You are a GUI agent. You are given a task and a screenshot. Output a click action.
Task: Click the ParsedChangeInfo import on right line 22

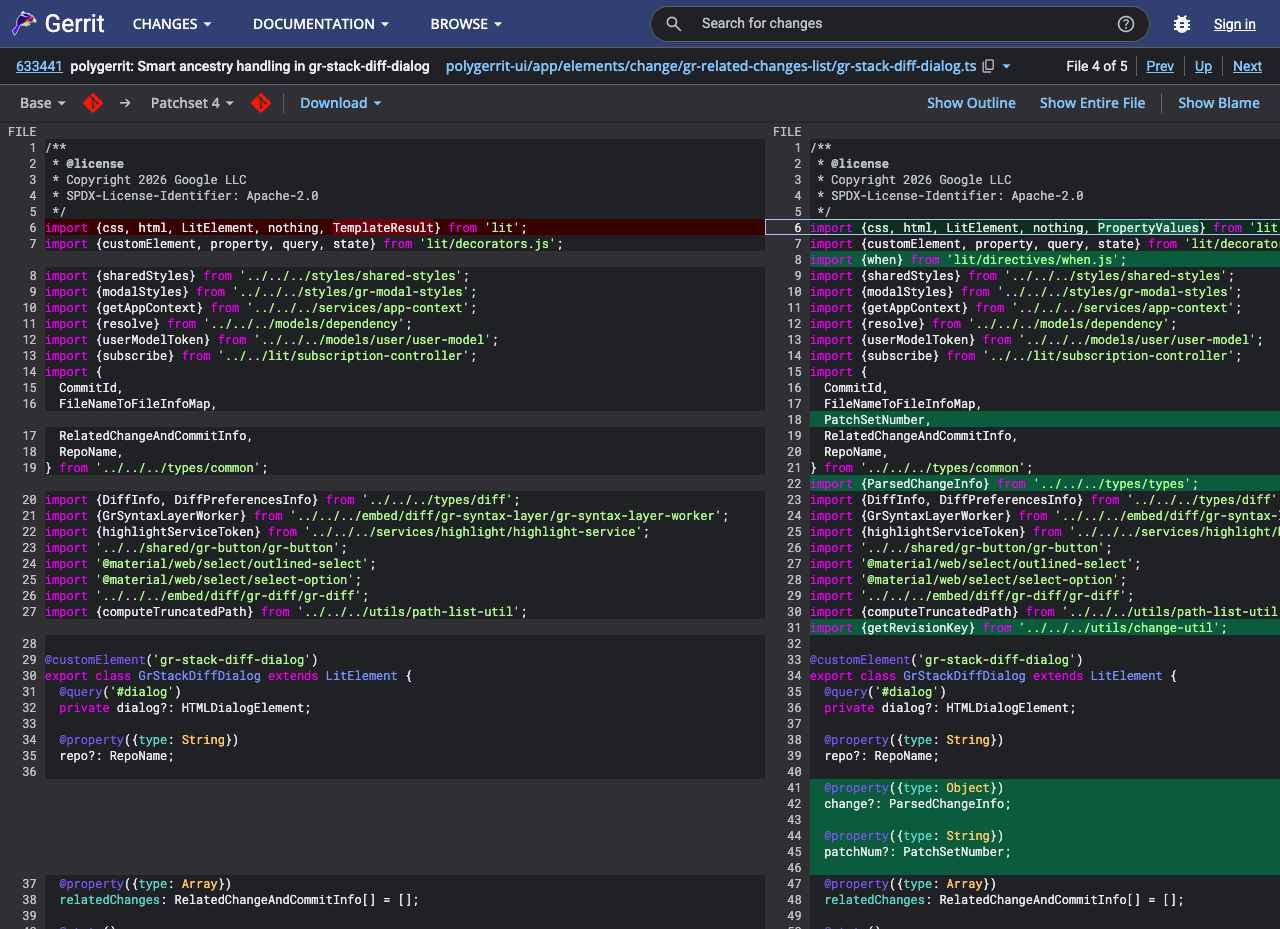tap(1004, 484)
